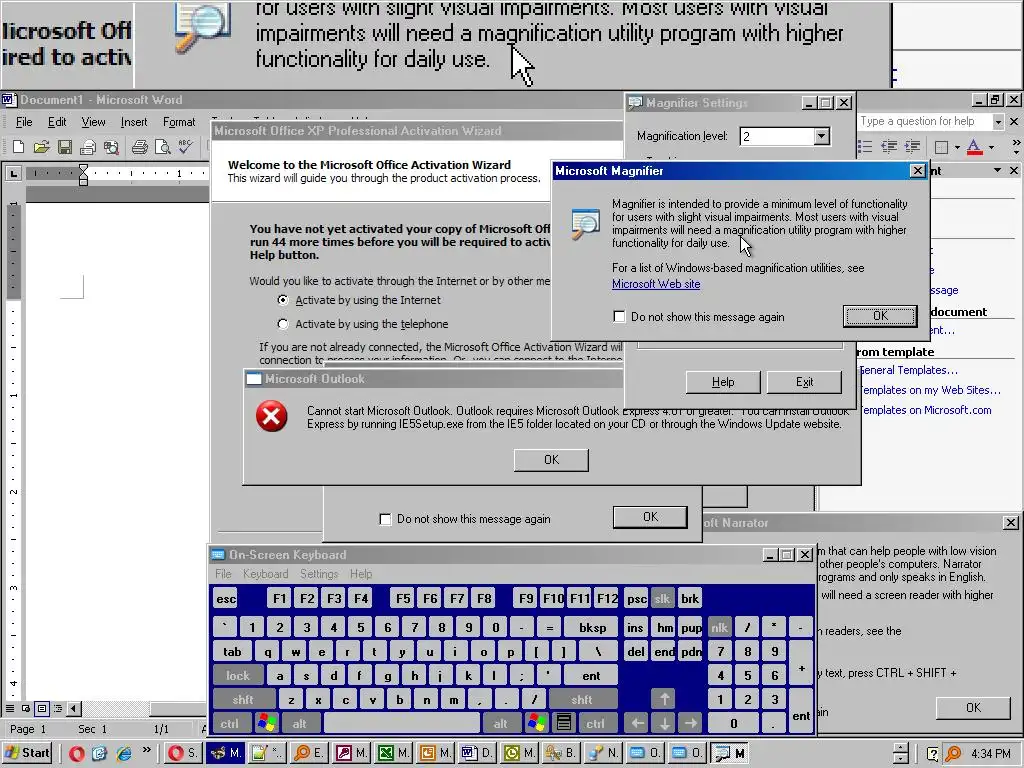Image resolution: width=1024 pixels, height=768 pixels.
Task: Click Exit button in Magnifier Settings
Action: tap(805, 382)
